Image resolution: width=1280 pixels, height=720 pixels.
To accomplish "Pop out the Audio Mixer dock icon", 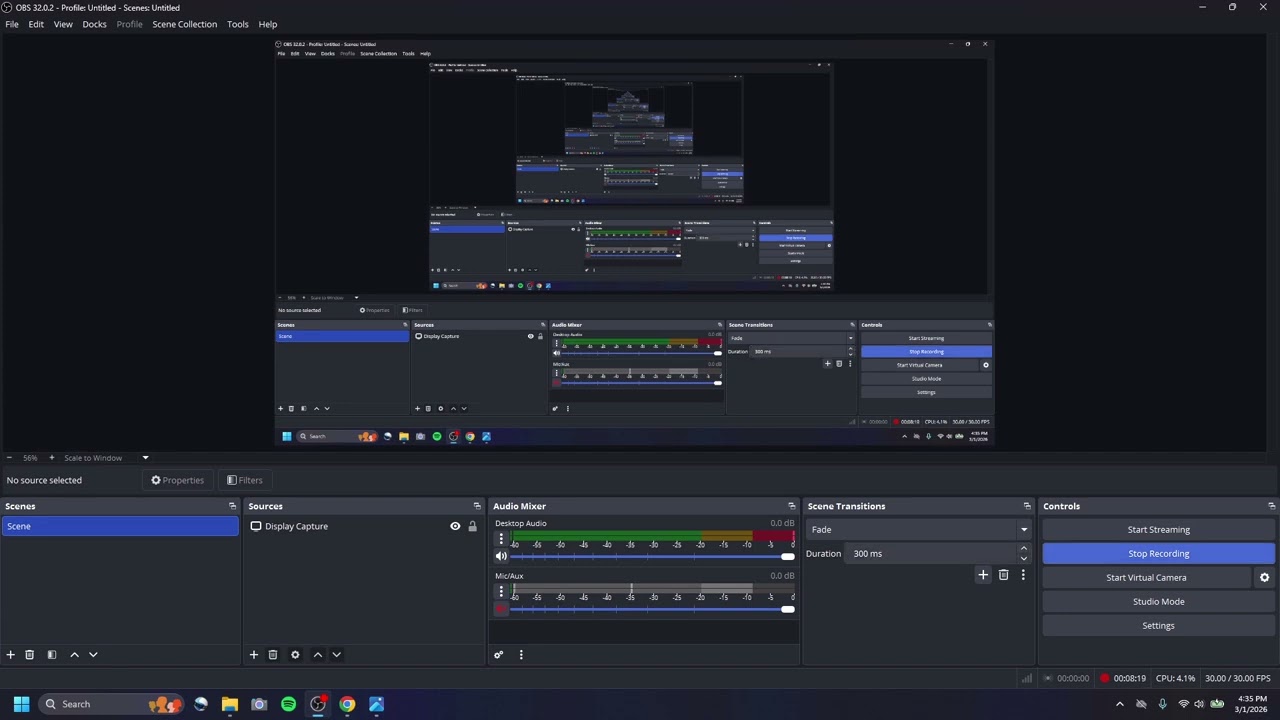I will (x=792, y=506).
